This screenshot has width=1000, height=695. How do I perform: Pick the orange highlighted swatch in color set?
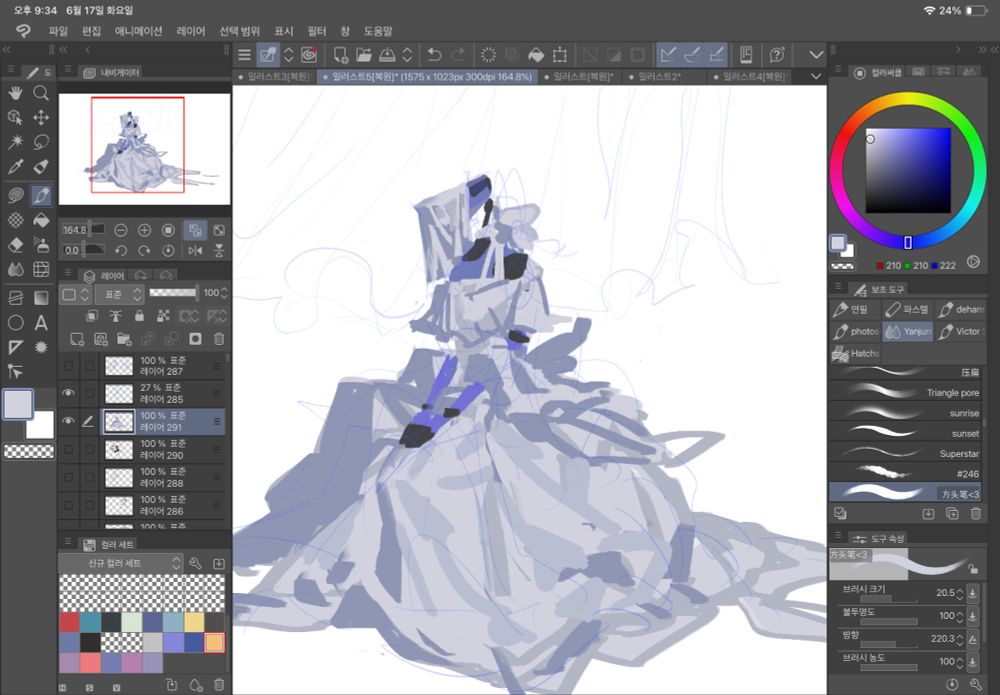214,642
